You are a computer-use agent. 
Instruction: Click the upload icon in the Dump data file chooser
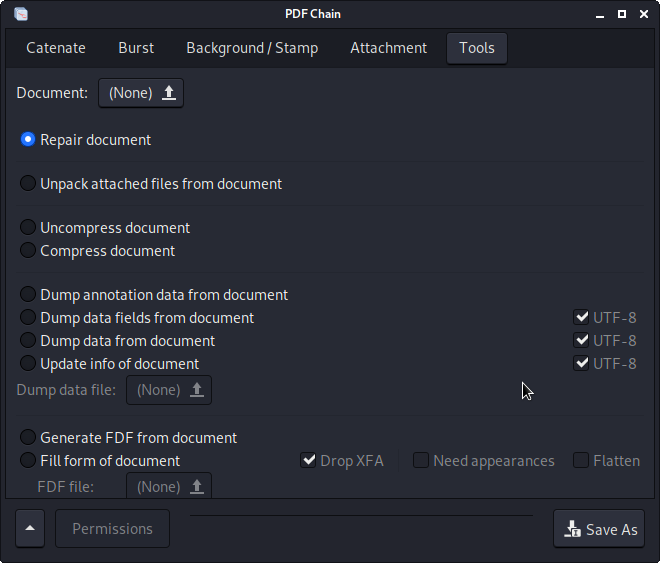[197, 390]
